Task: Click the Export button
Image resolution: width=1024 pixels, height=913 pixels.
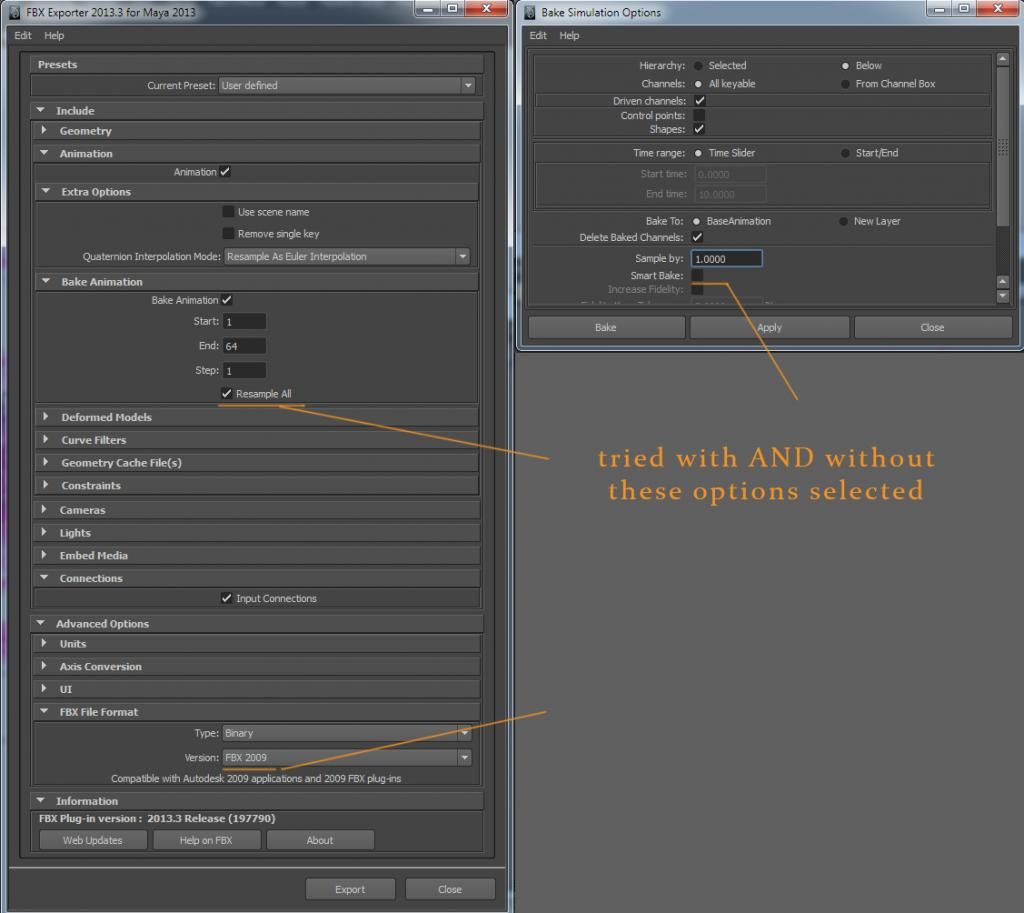Action: [350, 889]
